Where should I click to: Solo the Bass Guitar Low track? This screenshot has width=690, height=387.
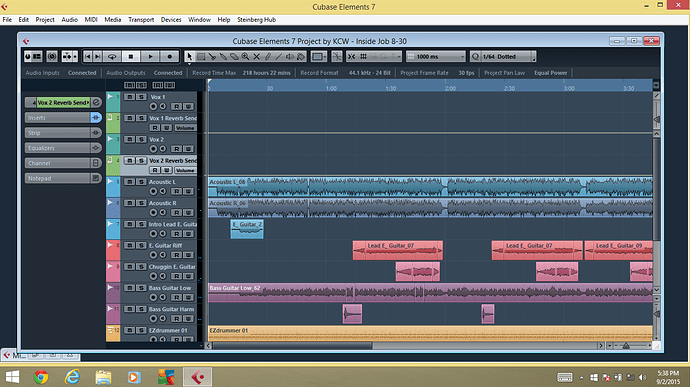click(x=141, y=287)
